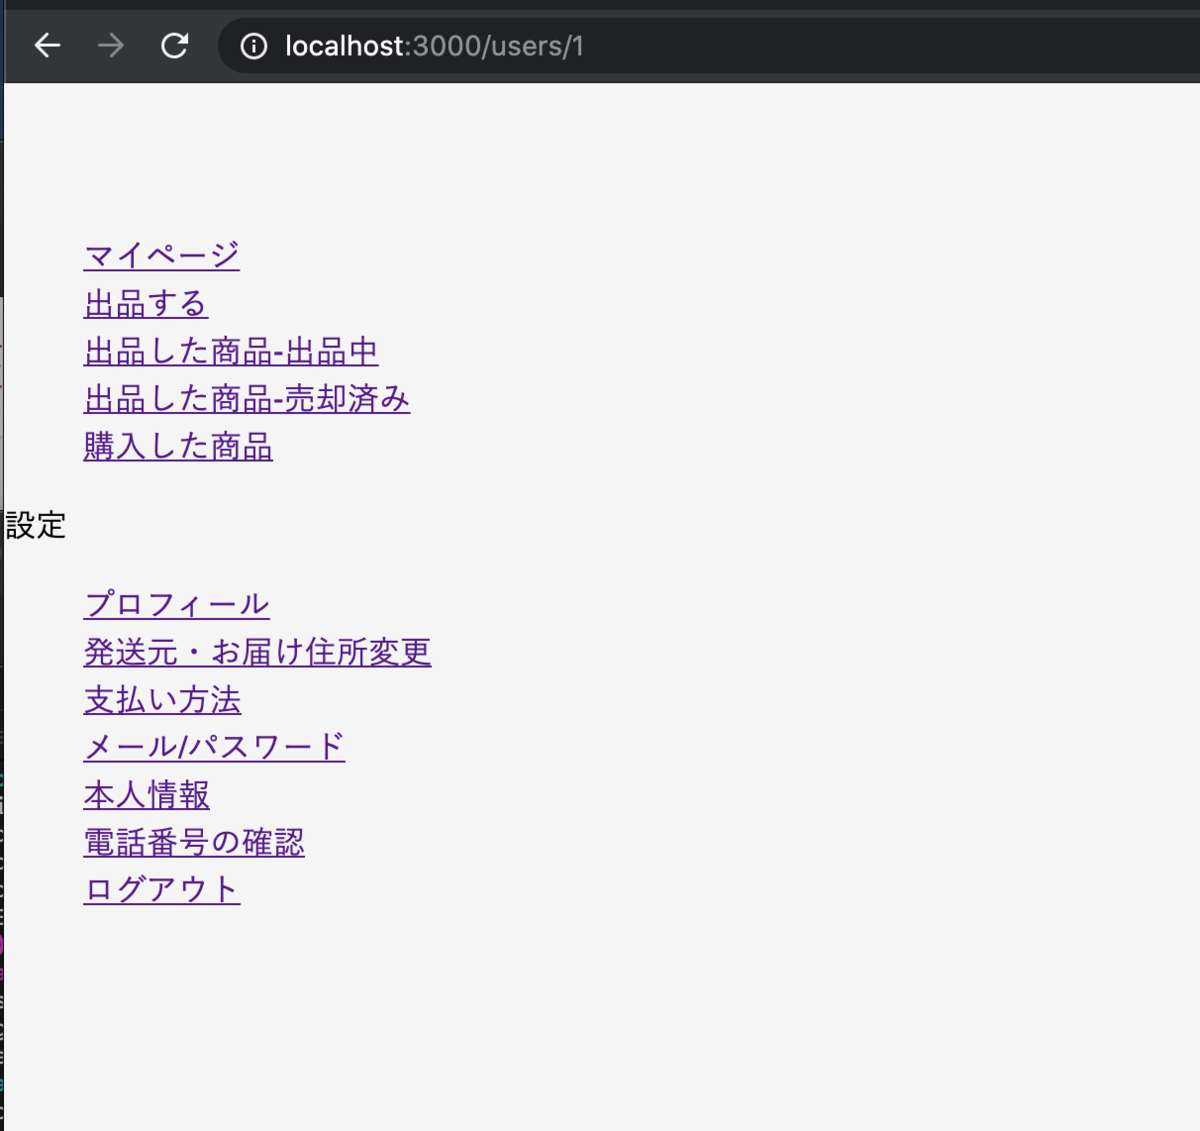This screenshot has width=1200, height=1131.
Task: Reload the page with the refresh icon
Action: click(x=175, y=46)
